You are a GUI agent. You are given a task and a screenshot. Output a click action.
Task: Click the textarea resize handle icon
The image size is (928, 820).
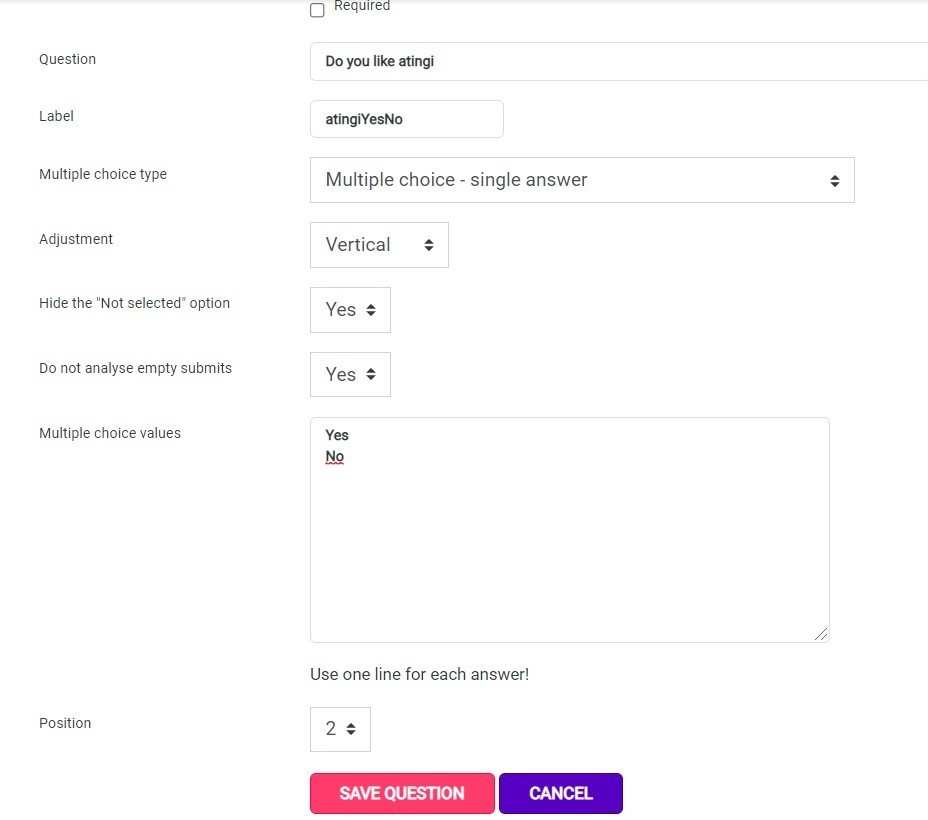click(820, 634)
